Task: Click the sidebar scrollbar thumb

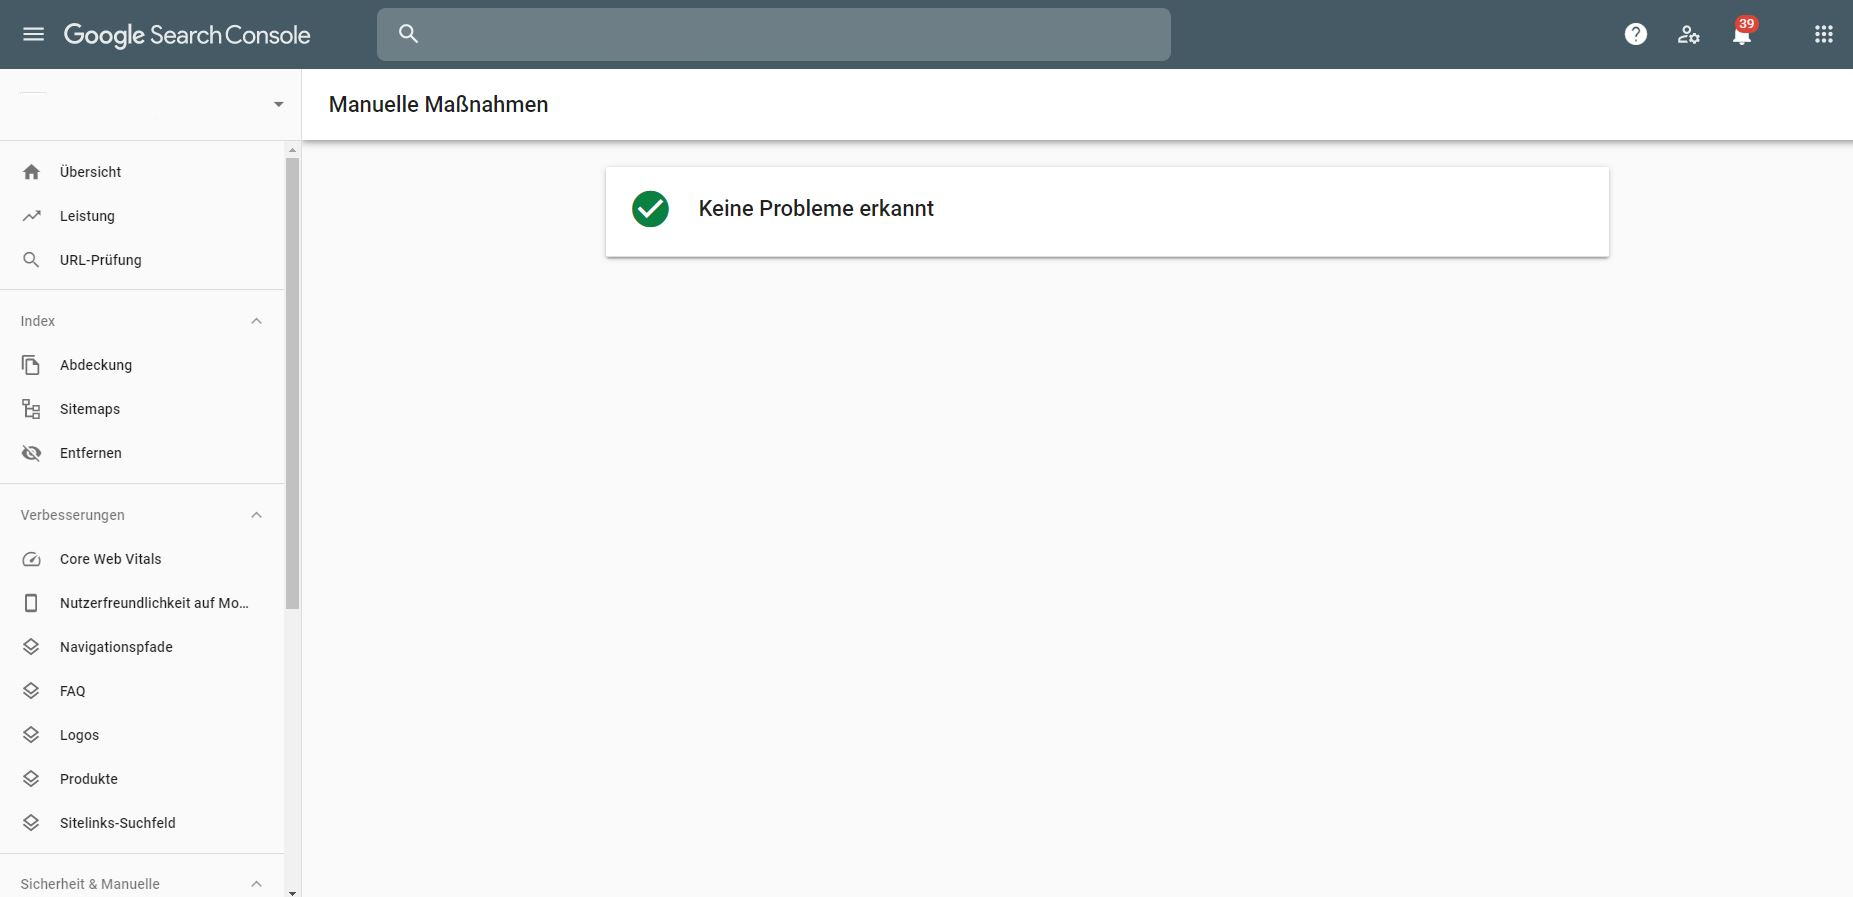Action: [x=292, y=383]
